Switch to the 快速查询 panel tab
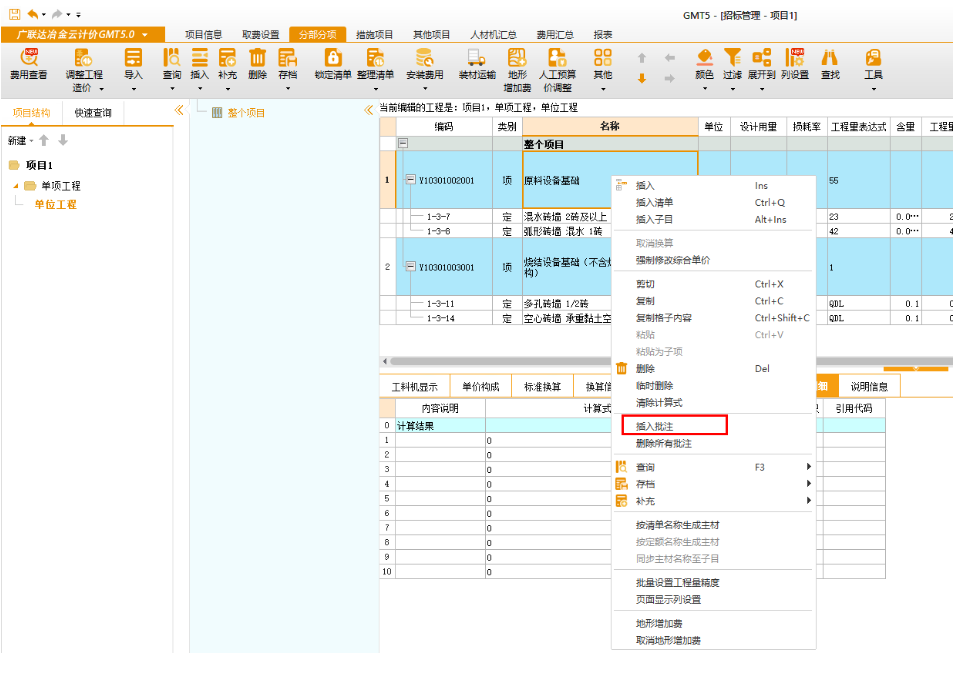Image resolution: width=953 pixels, height=683 pixels. click(x=93, y=113)
